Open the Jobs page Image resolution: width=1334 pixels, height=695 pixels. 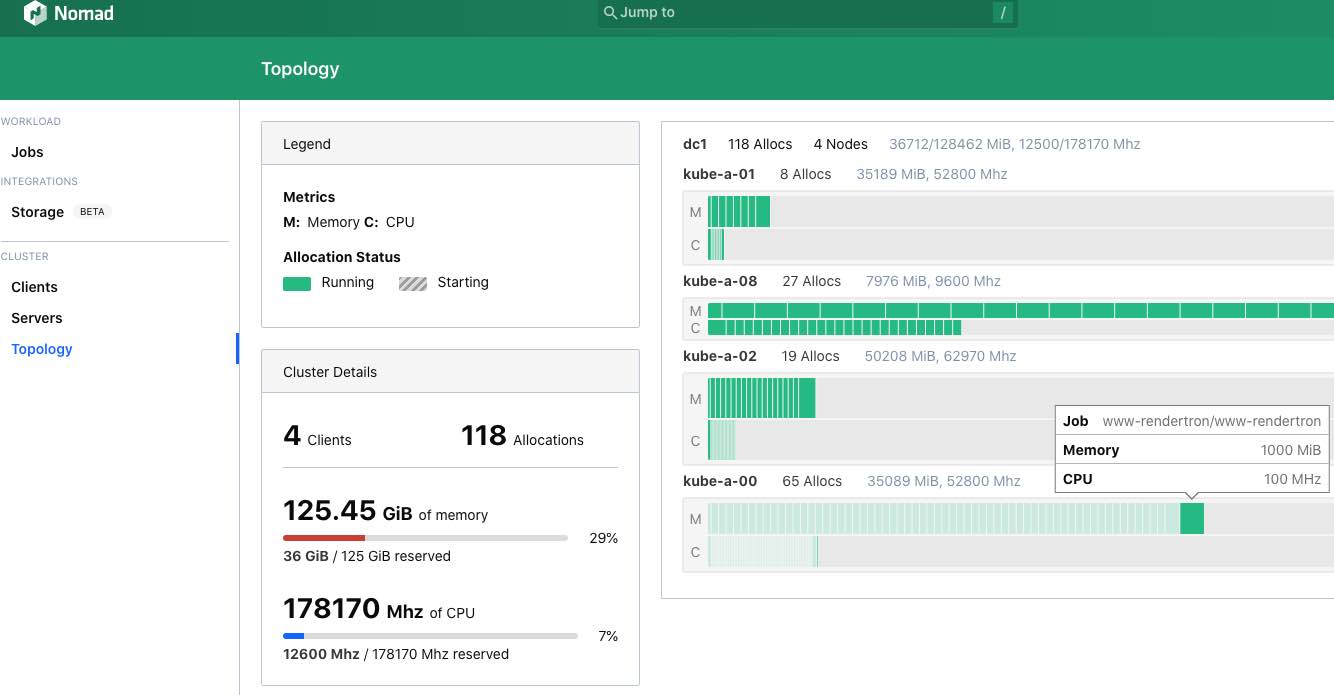[x=27, y=152]
